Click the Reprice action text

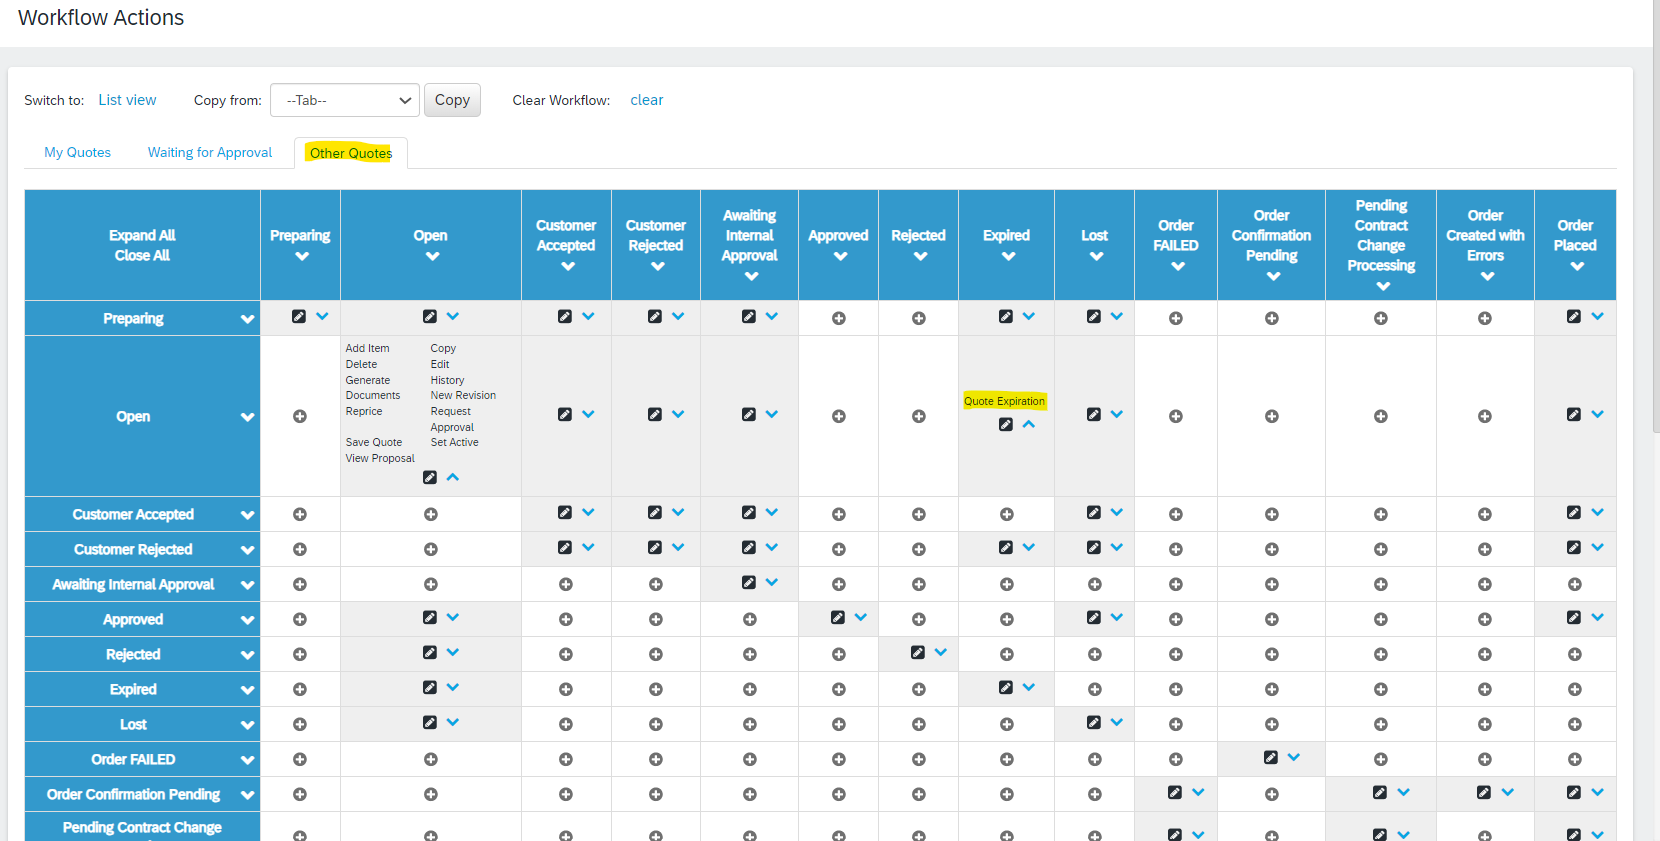coord(364,411)
